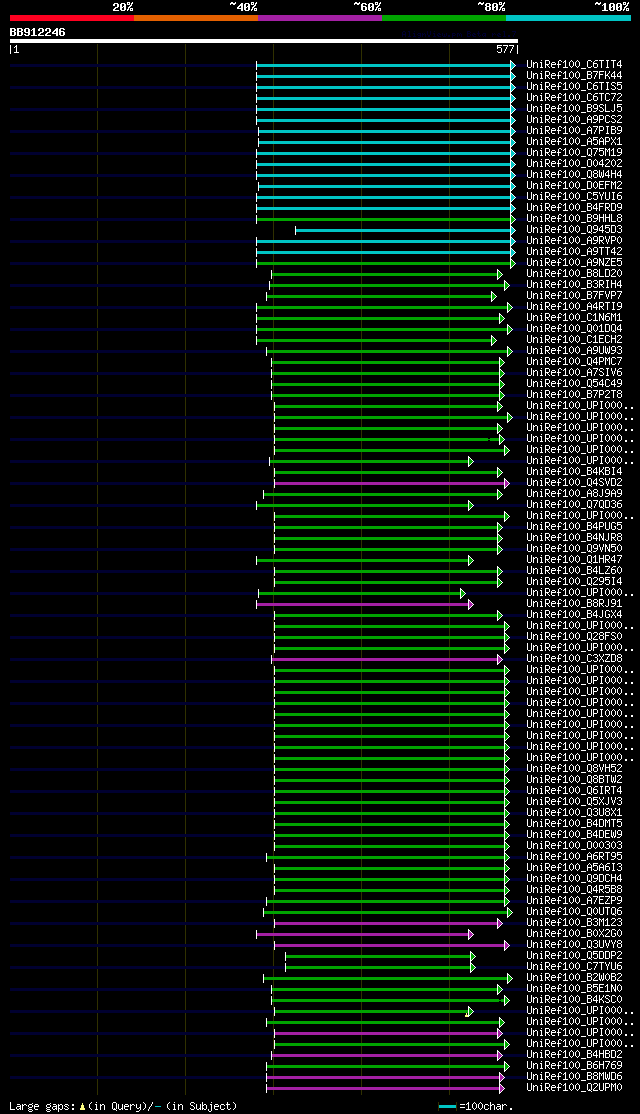
Task: Open hit UniRef100_C6TIS5
Action: (574, 87)
